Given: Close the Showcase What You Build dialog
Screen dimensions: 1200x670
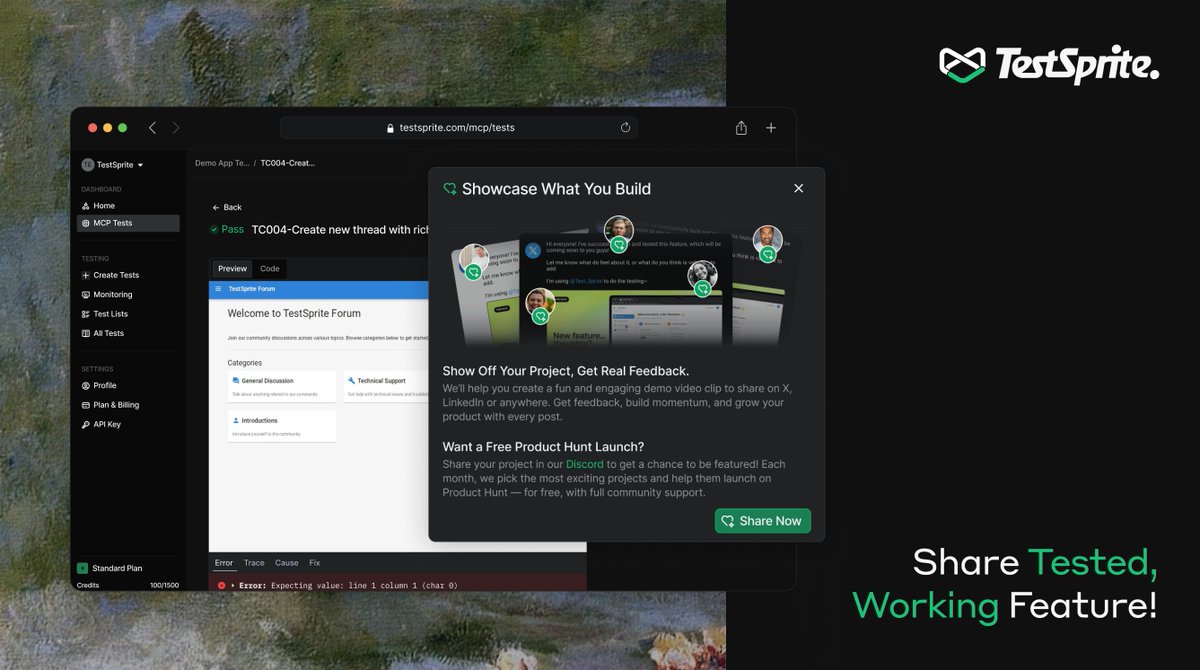Looking at the screenshot, I should tap(798, 188).
